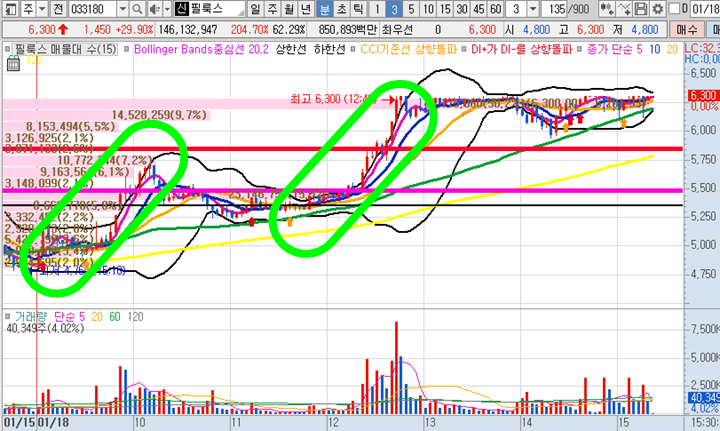
Task: Set 5-minute interval button
Action: [x=411, y=9]
